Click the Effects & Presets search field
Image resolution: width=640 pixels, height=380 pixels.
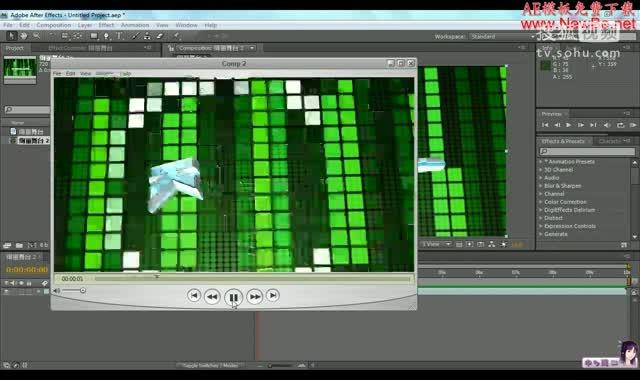587,152
